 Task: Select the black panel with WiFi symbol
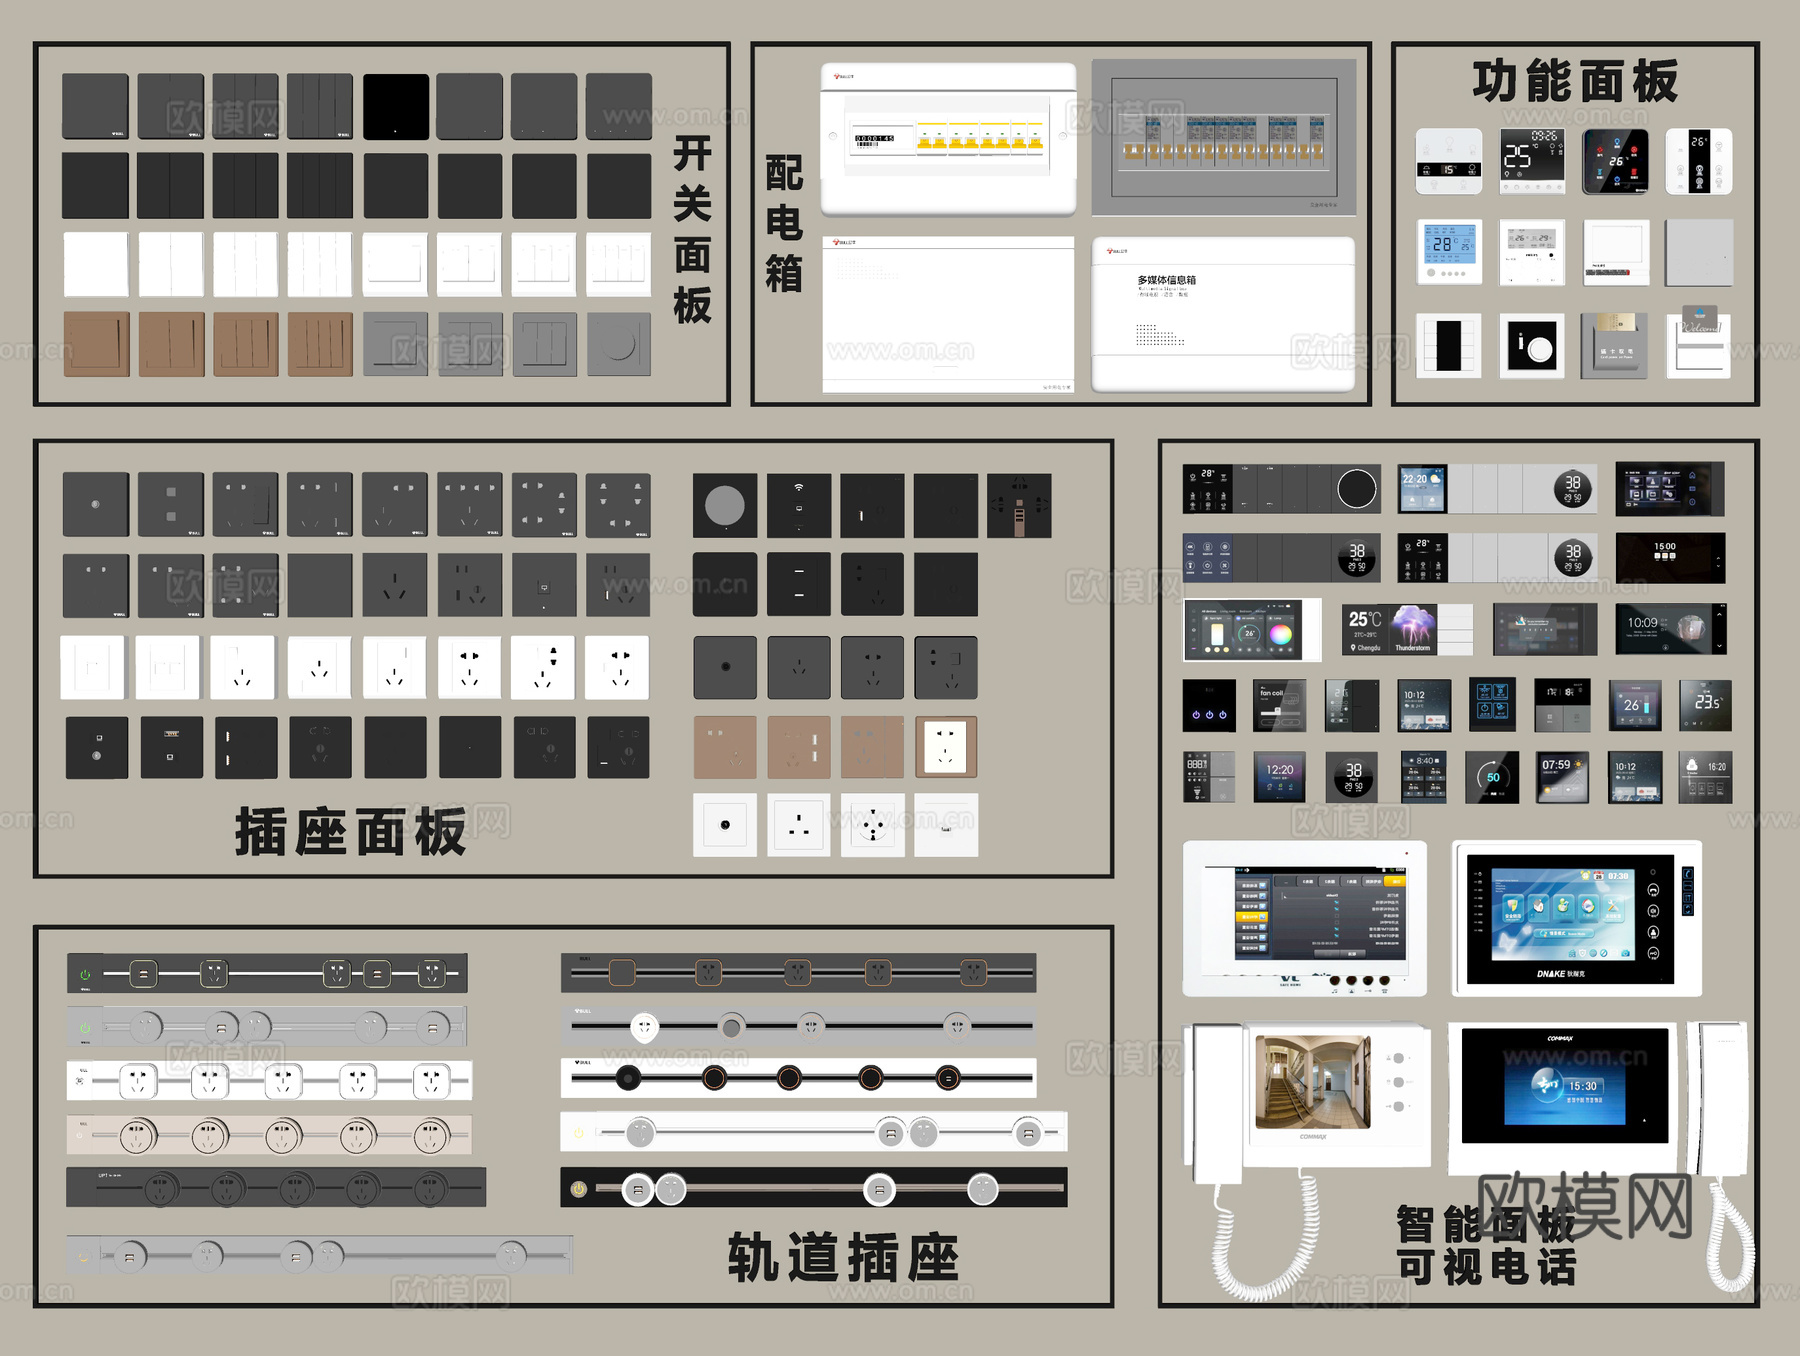(x=799, y=505)
